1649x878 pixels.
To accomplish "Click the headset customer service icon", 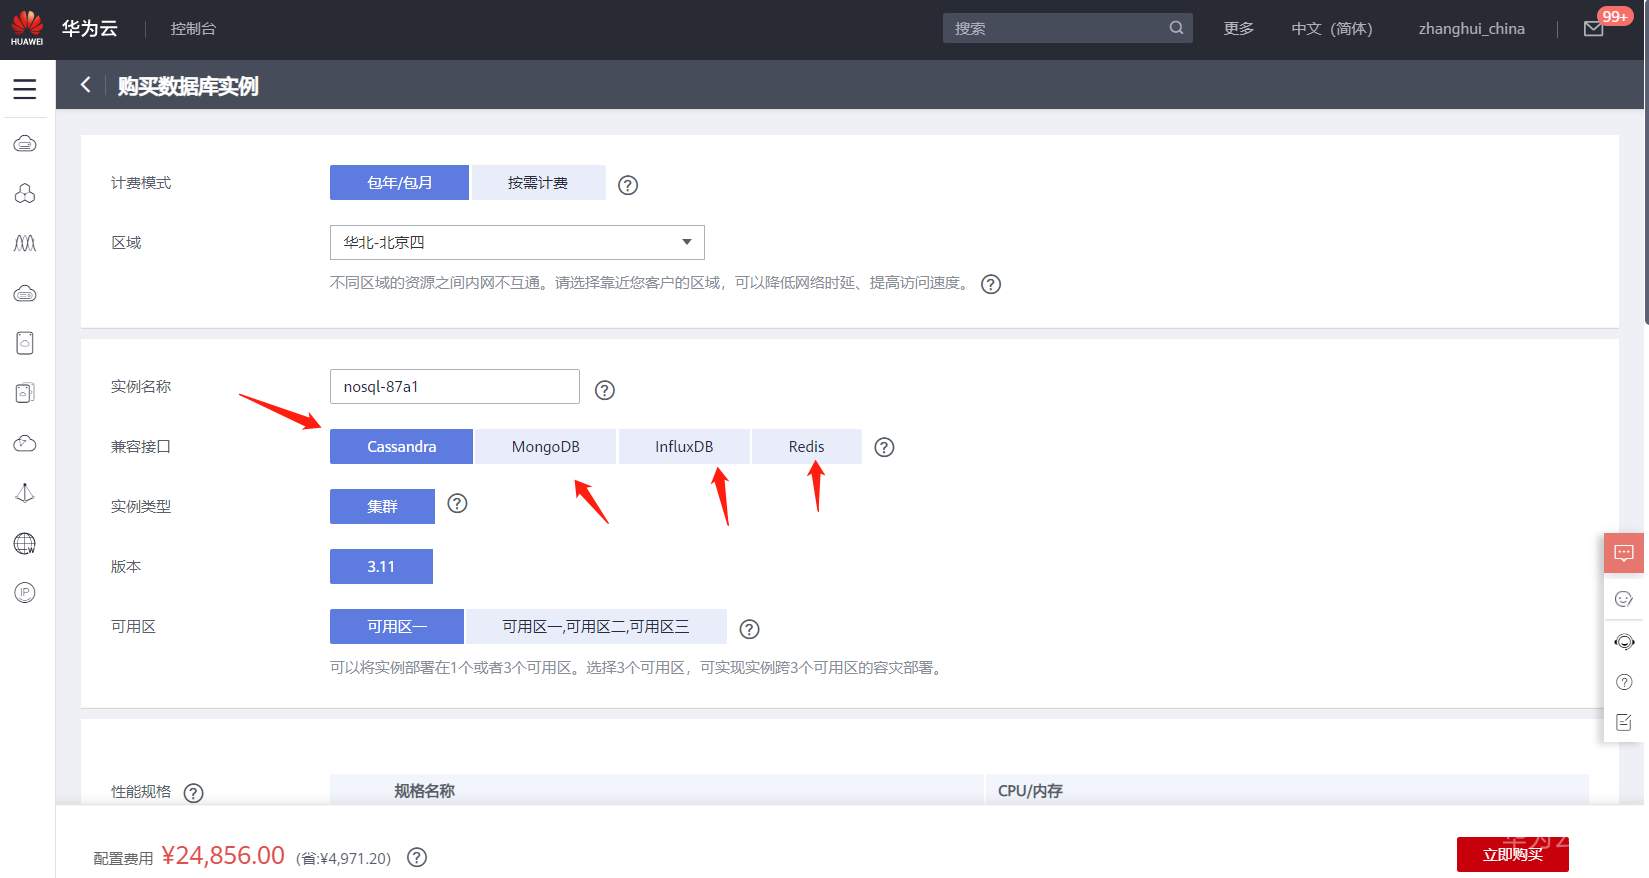I will pyautogui.click(x=1624, y=641).
